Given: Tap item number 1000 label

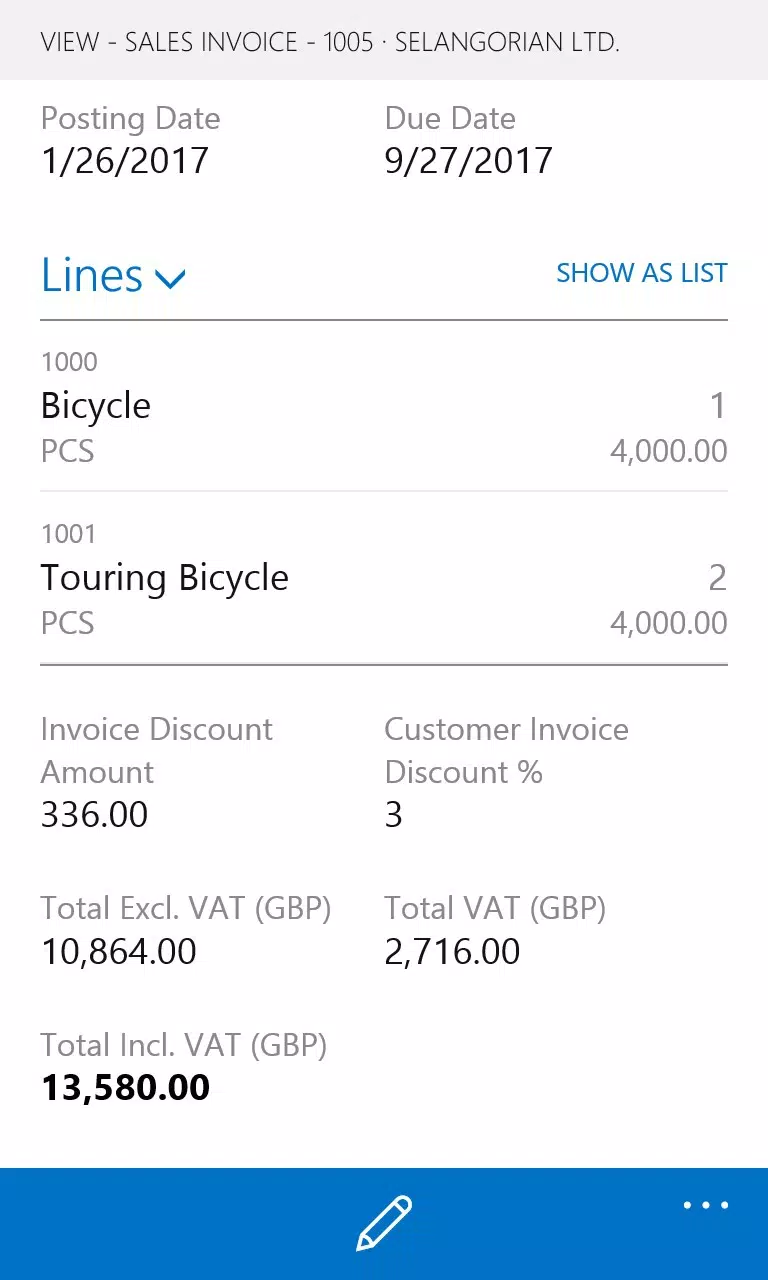Looking at the screenshot, I should tap(69, 362).
